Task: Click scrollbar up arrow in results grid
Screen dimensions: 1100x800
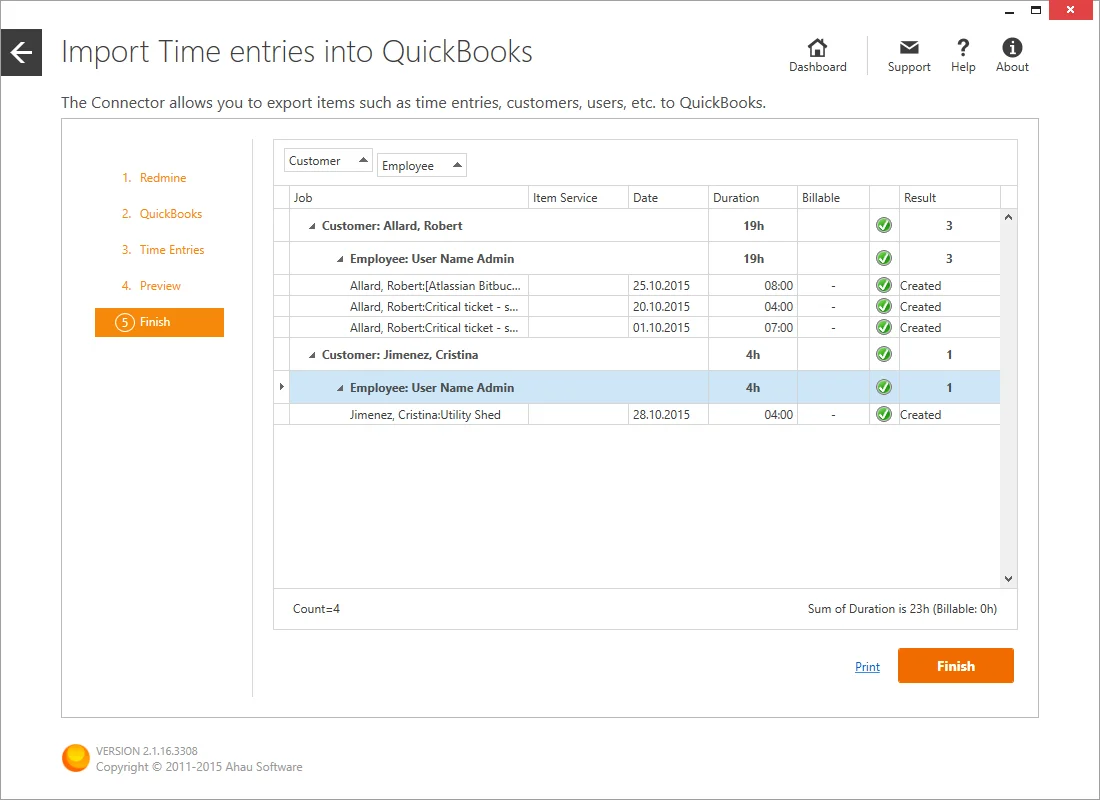Action: click(x=1008, y=218)
